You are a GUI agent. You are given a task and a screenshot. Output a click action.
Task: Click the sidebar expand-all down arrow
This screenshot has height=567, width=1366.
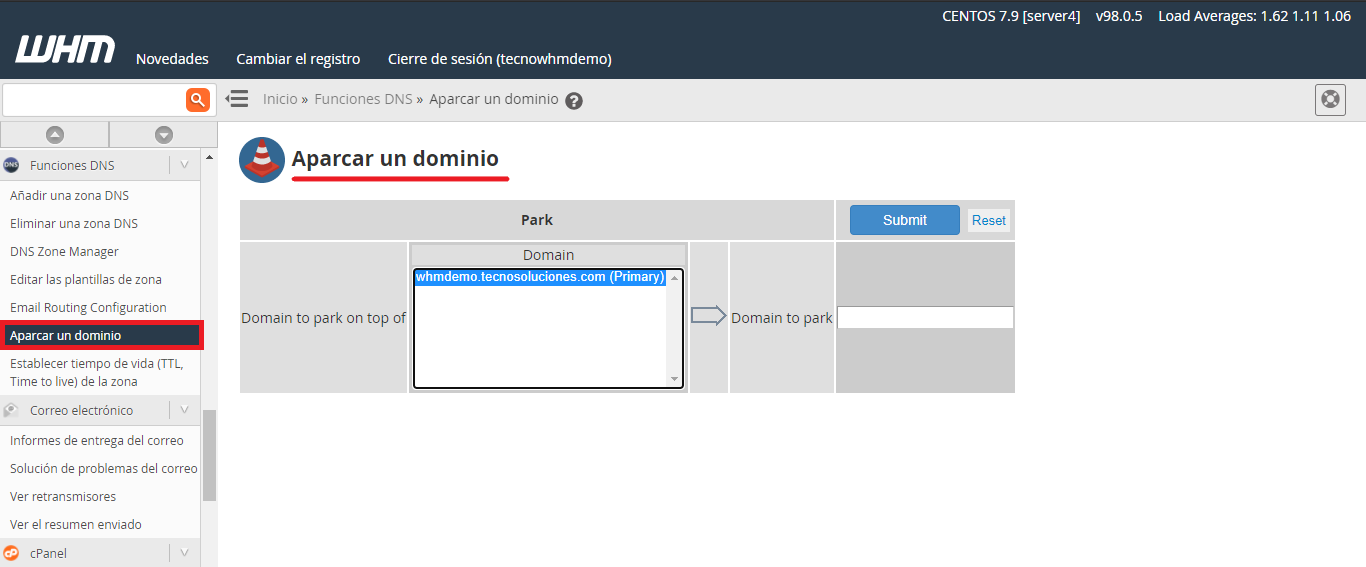click(163, 134)
